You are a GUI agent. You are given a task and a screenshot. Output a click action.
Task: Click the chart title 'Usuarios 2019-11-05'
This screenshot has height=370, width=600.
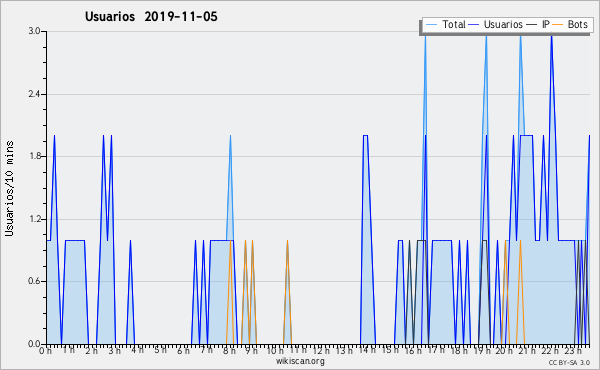[151, 16]
